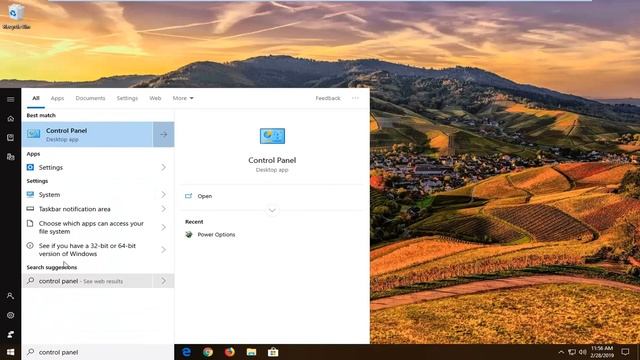Click the taskbar clock and date

coord(602,352)
